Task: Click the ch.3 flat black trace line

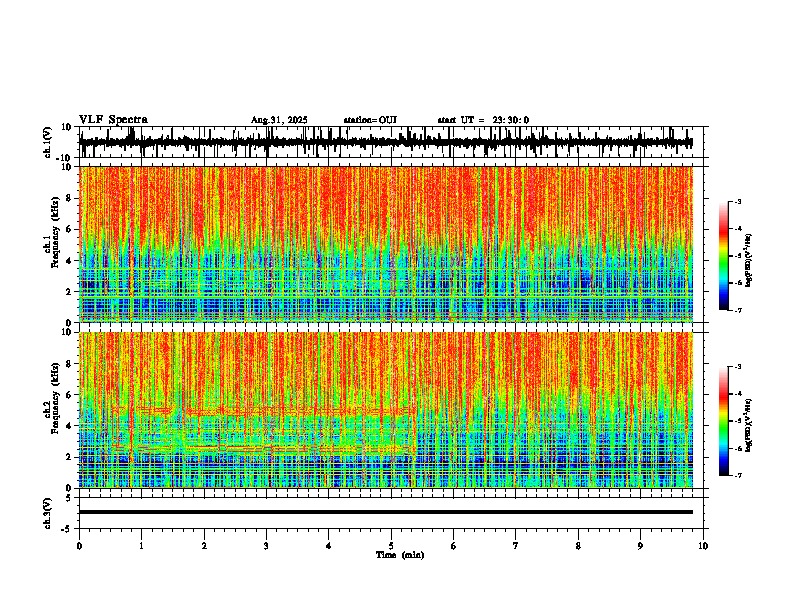Action: tap(386, 512)
